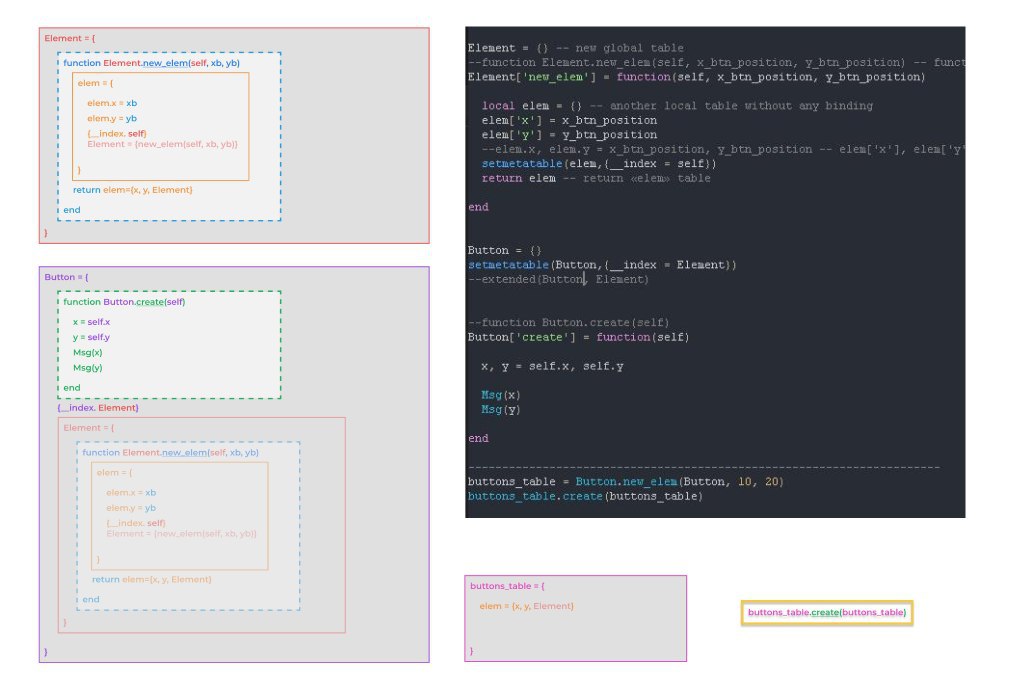This screenshot has width=1010, height=696.
Task: Click 'elem = {x, y, Element}' in buttons_table box
Action: tap(527, 607)
